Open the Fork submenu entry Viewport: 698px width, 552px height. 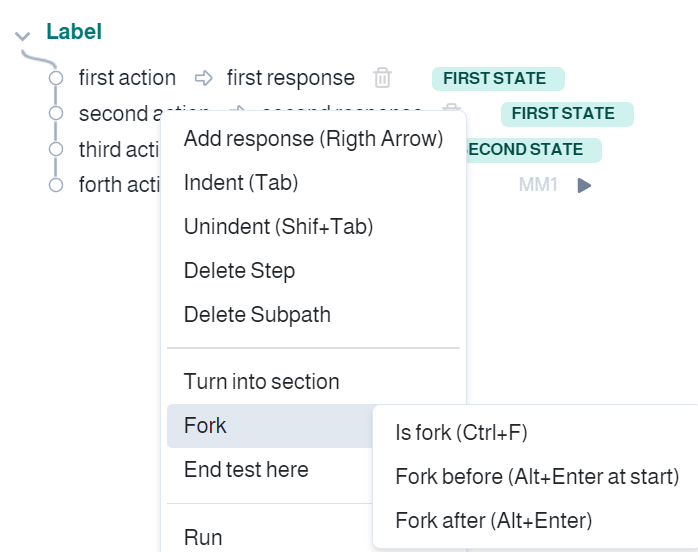click(270, 426)
